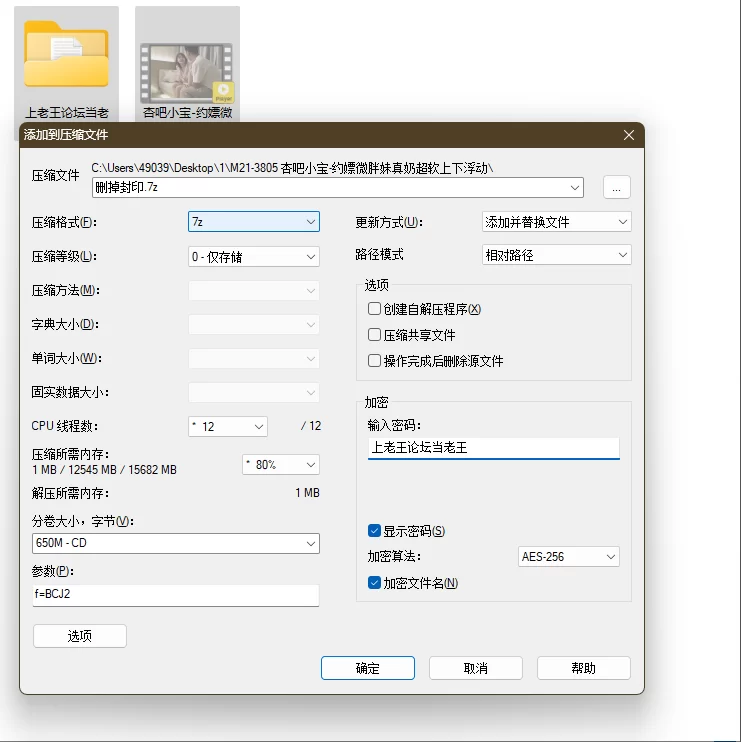Click the options button at bottom left
The height and width of the screenshot is (742, 741).
click(x=79, y=636)
